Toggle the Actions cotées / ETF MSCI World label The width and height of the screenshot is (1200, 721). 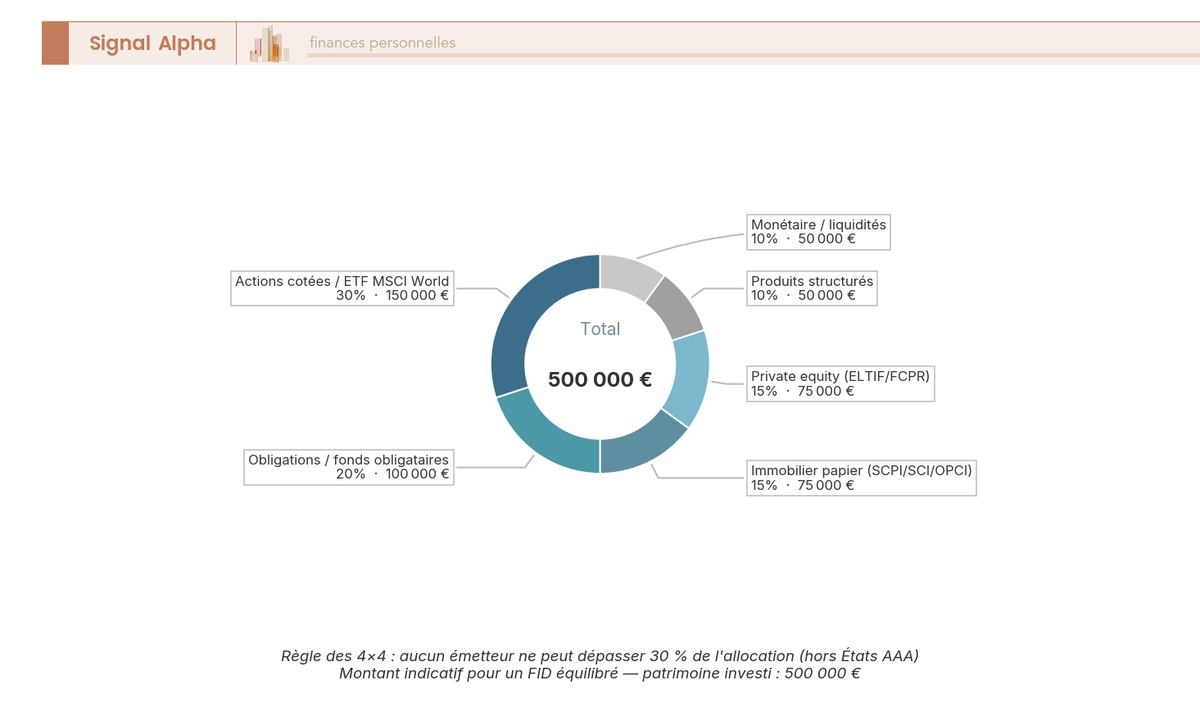pyautogui.click(x=341, y=289)
